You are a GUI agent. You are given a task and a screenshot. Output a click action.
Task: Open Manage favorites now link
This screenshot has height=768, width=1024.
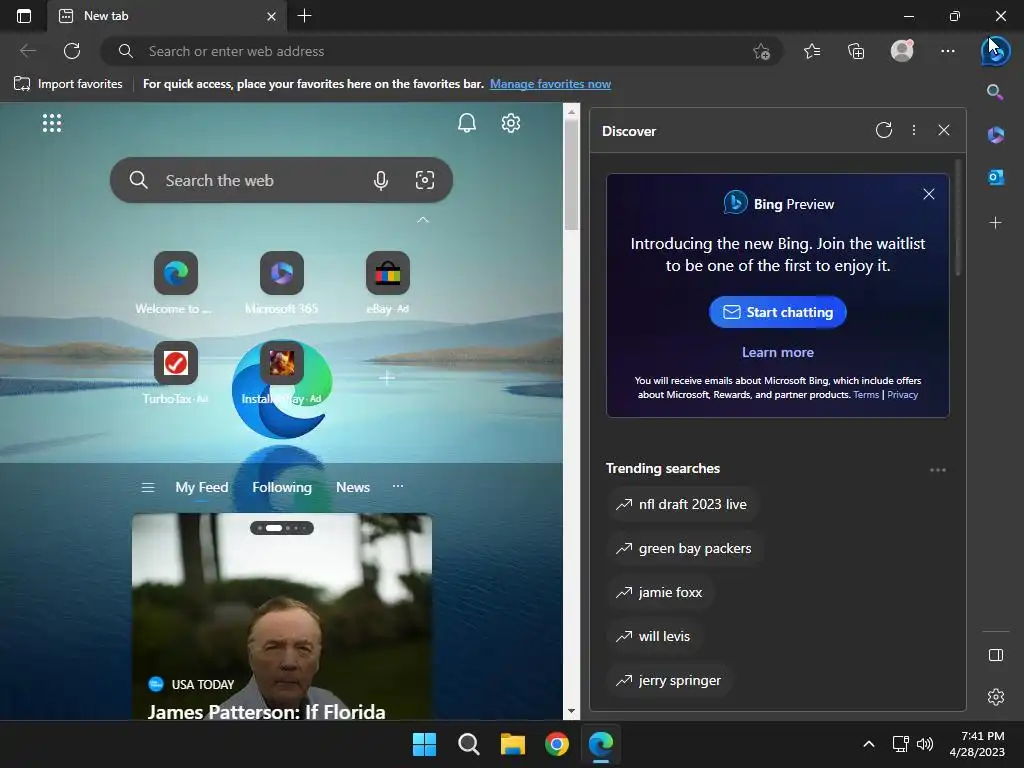551,84
